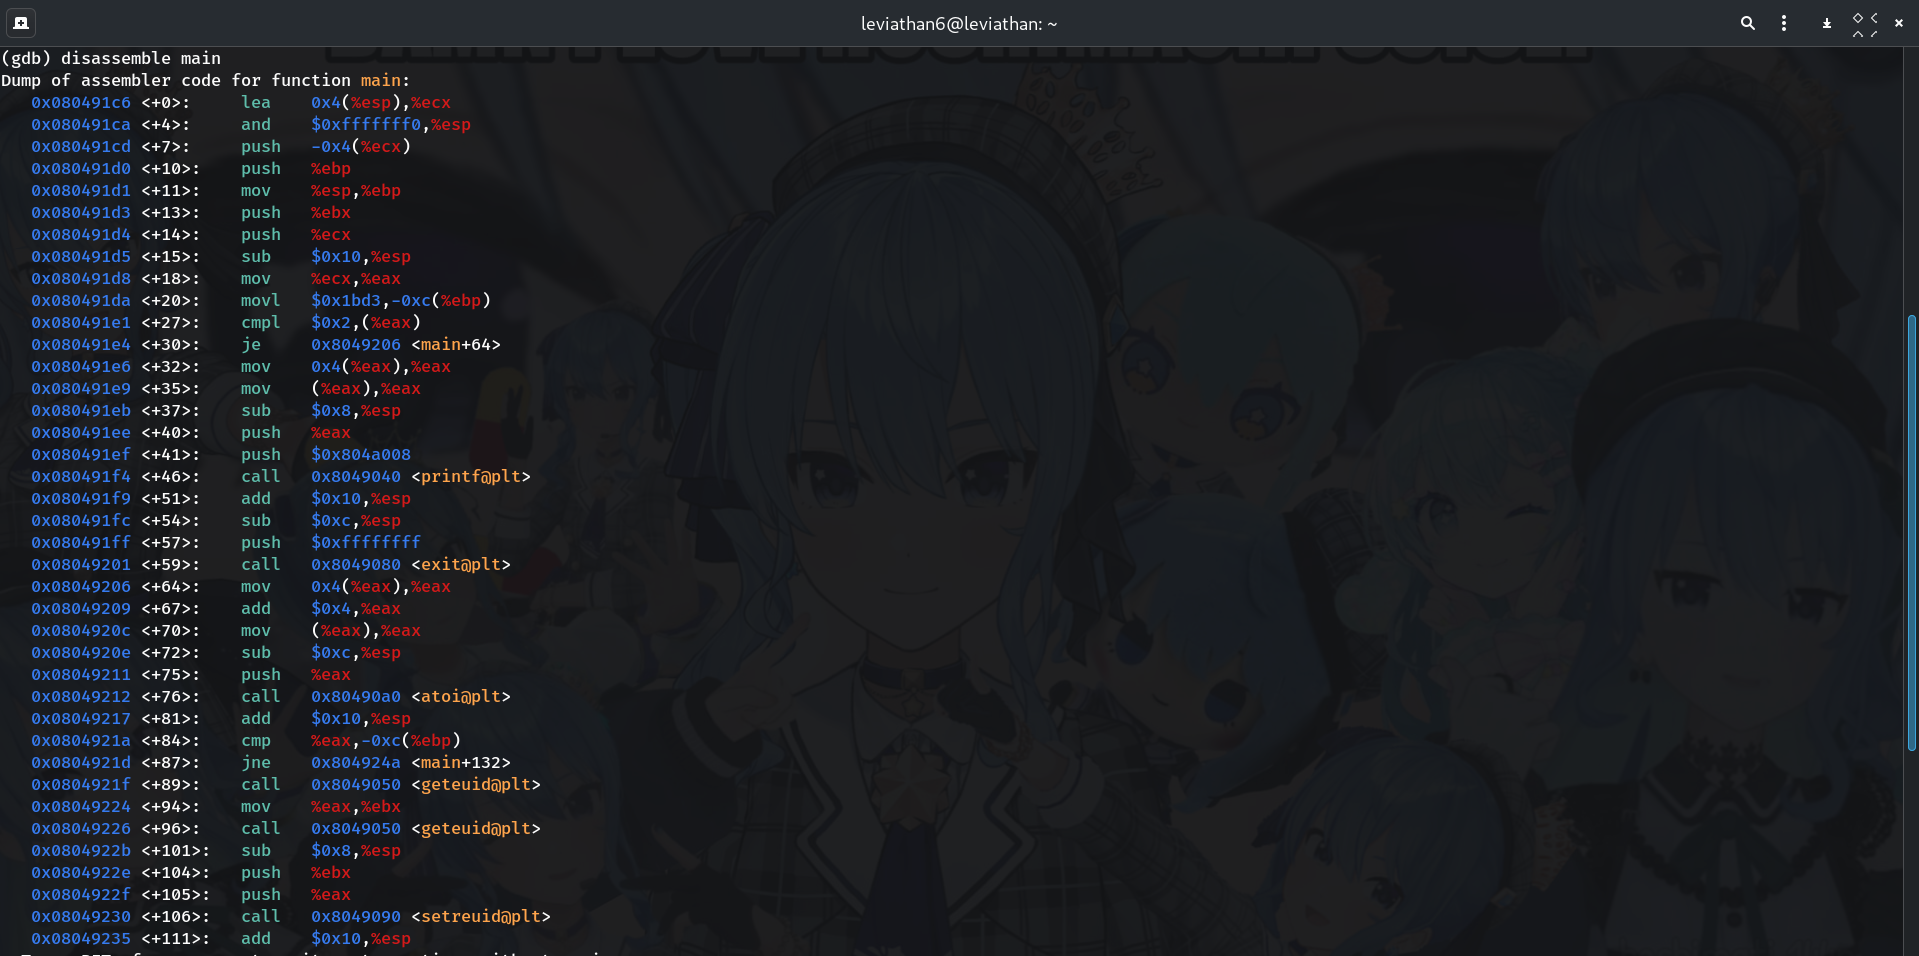Click the $0x804a008 push operand

360,454
